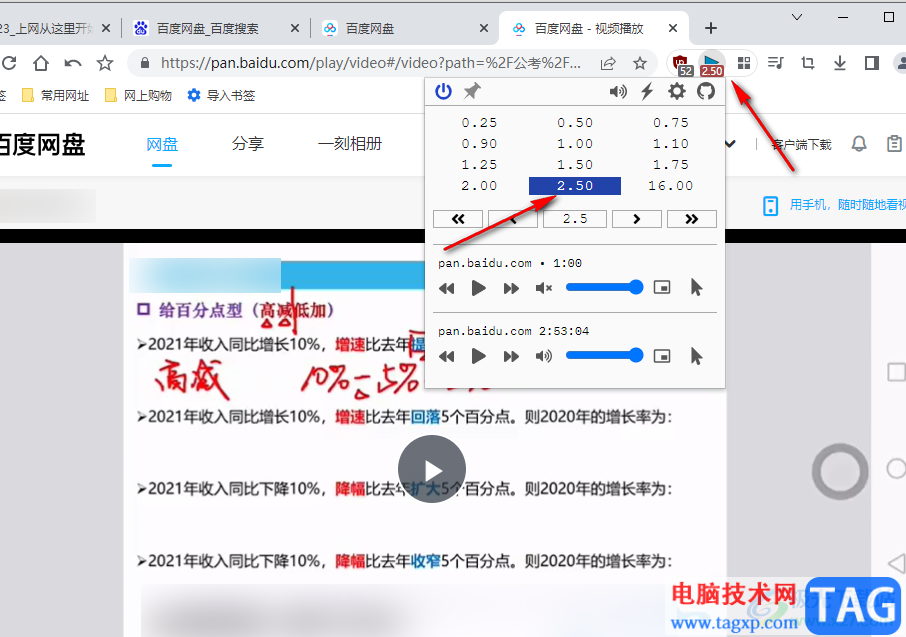
Task: Go to browser home page
Action: [x=40, y=62]
